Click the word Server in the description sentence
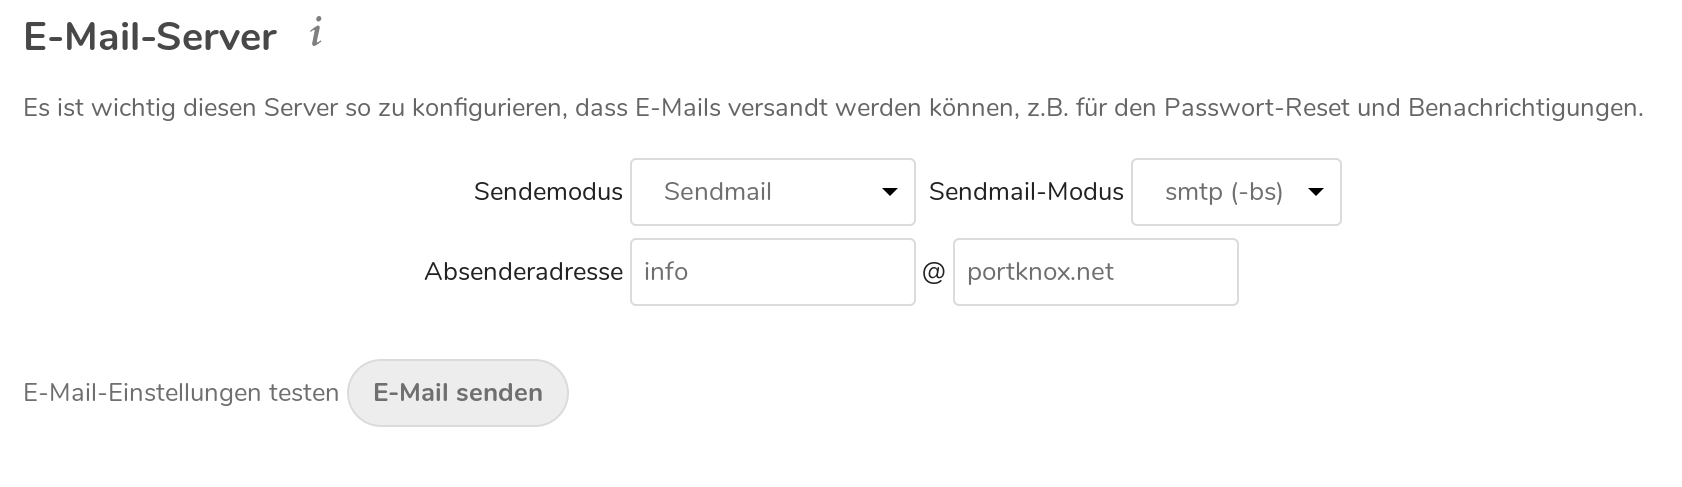Viewport: 1682px width, 487px height. click(x=301, y=107)
